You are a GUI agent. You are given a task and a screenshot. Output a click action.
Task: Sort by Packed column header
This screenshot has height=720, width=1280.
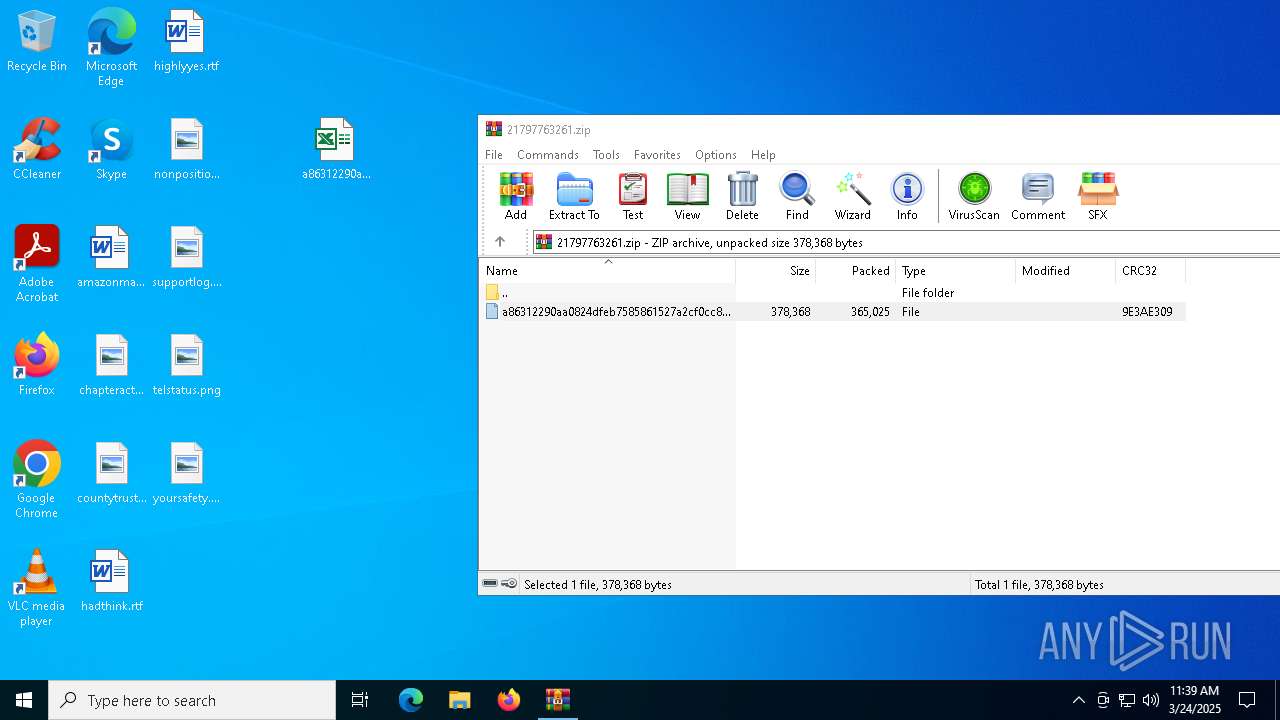(856, 271)
